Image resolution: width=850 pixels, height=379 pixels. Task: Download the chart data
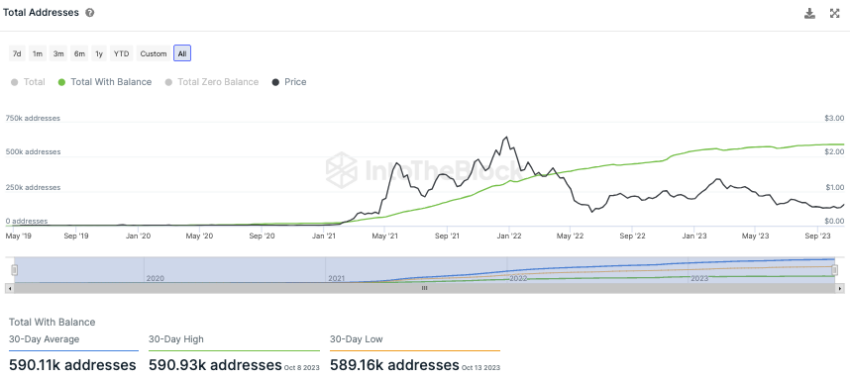pyautogui.click(x=809, y=14)
